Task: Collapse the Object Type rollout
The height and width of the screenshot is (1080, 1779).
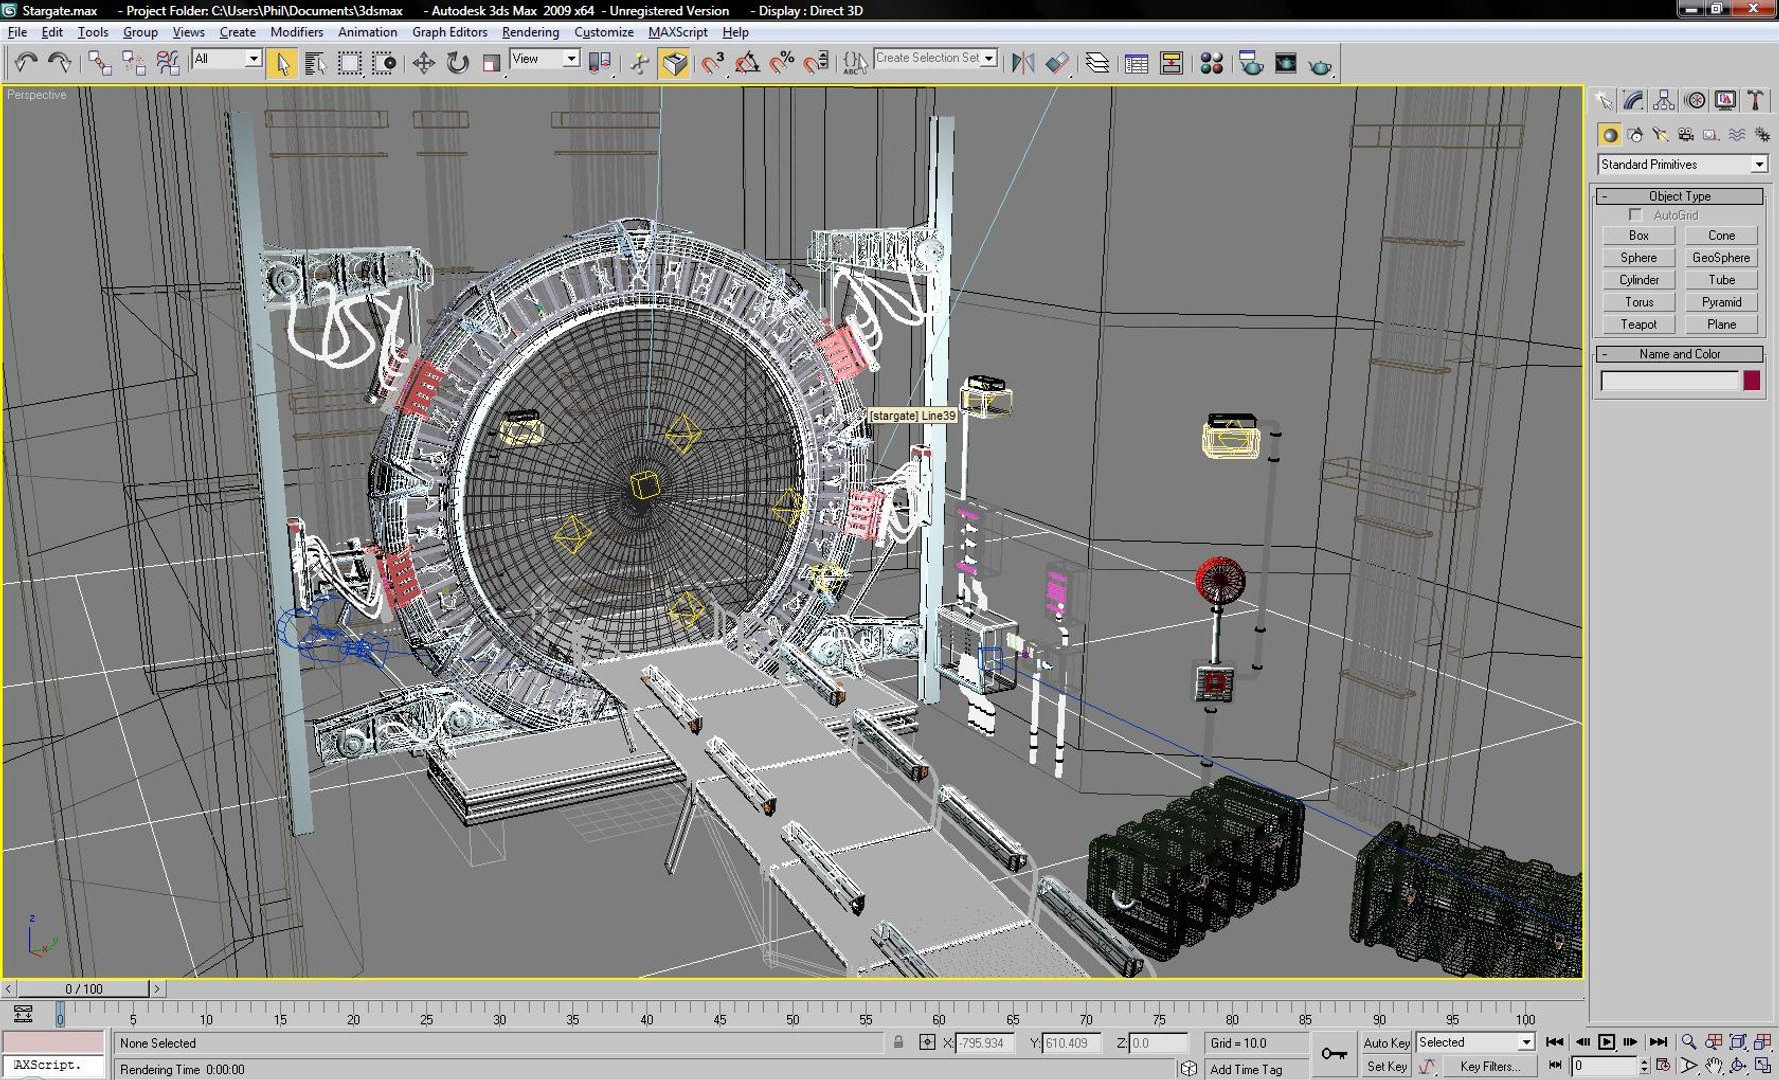Action: click(x=1680, y=196)
